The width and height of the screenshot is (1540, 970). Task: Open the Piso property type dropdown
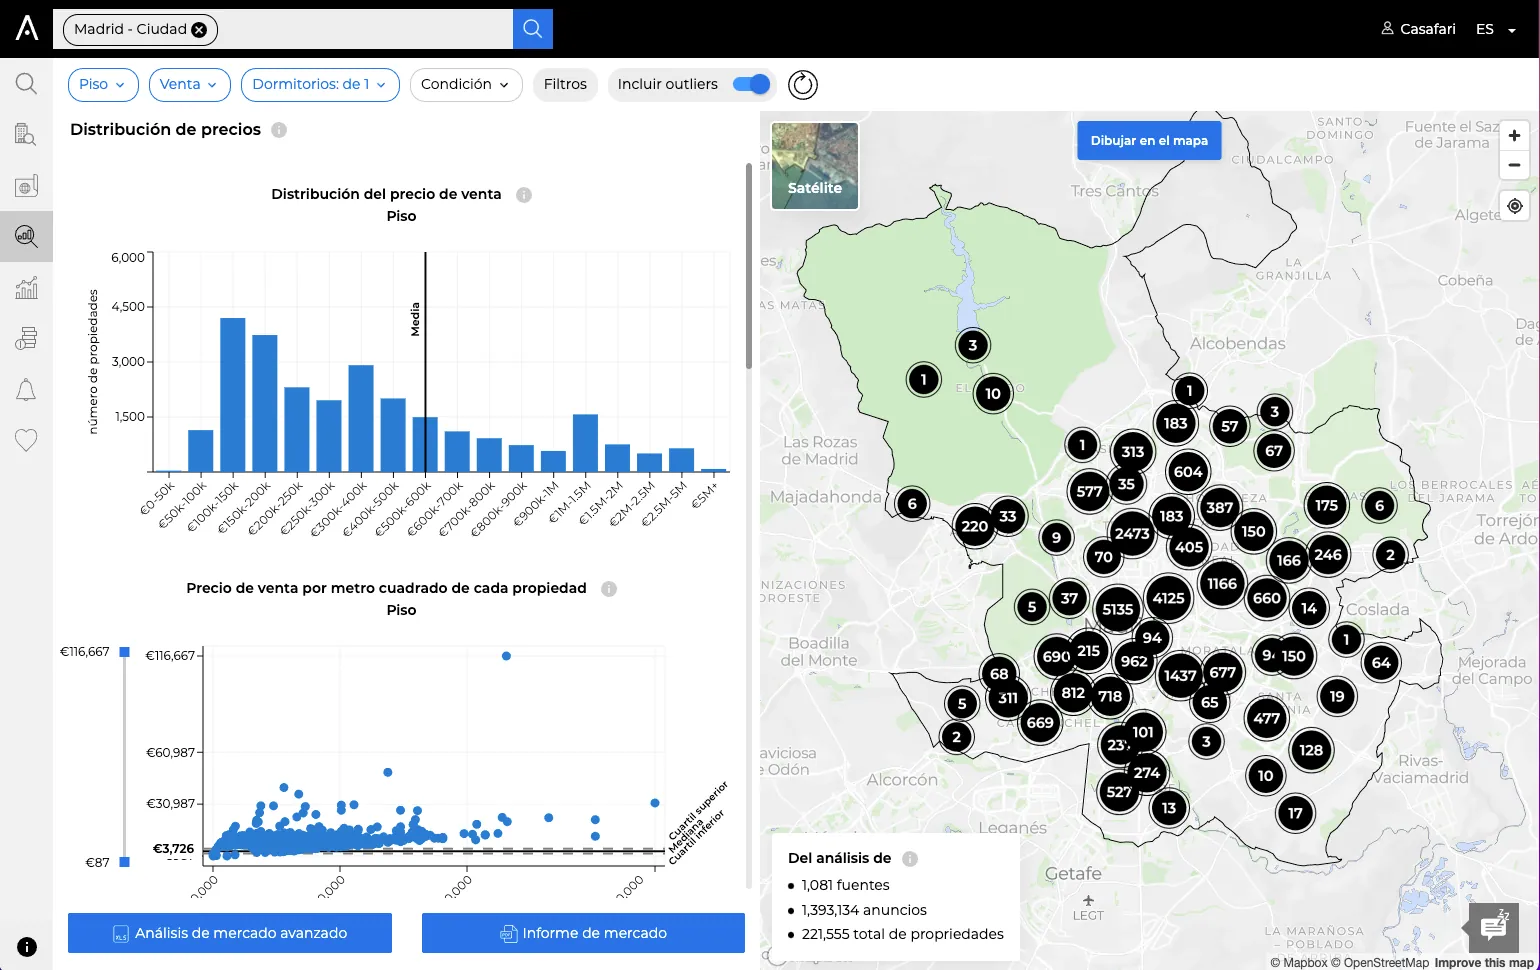pos(103,85)
